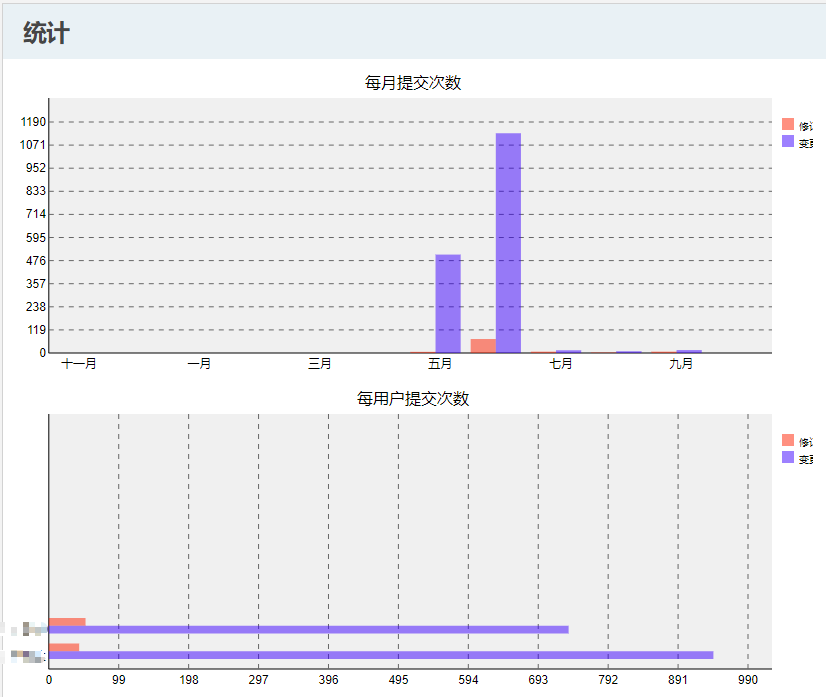Click the 每月提交次数 chart title
The image size is (826, 697).
(x=413, y=83)
